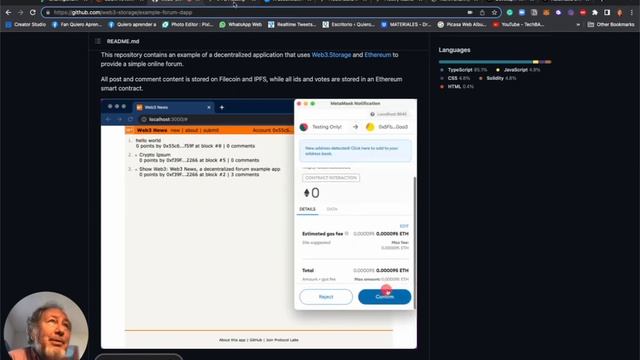Switch to the DETAILS tab in MetaMask screenshot
The image size is (640, 360).
pos(307,209)
